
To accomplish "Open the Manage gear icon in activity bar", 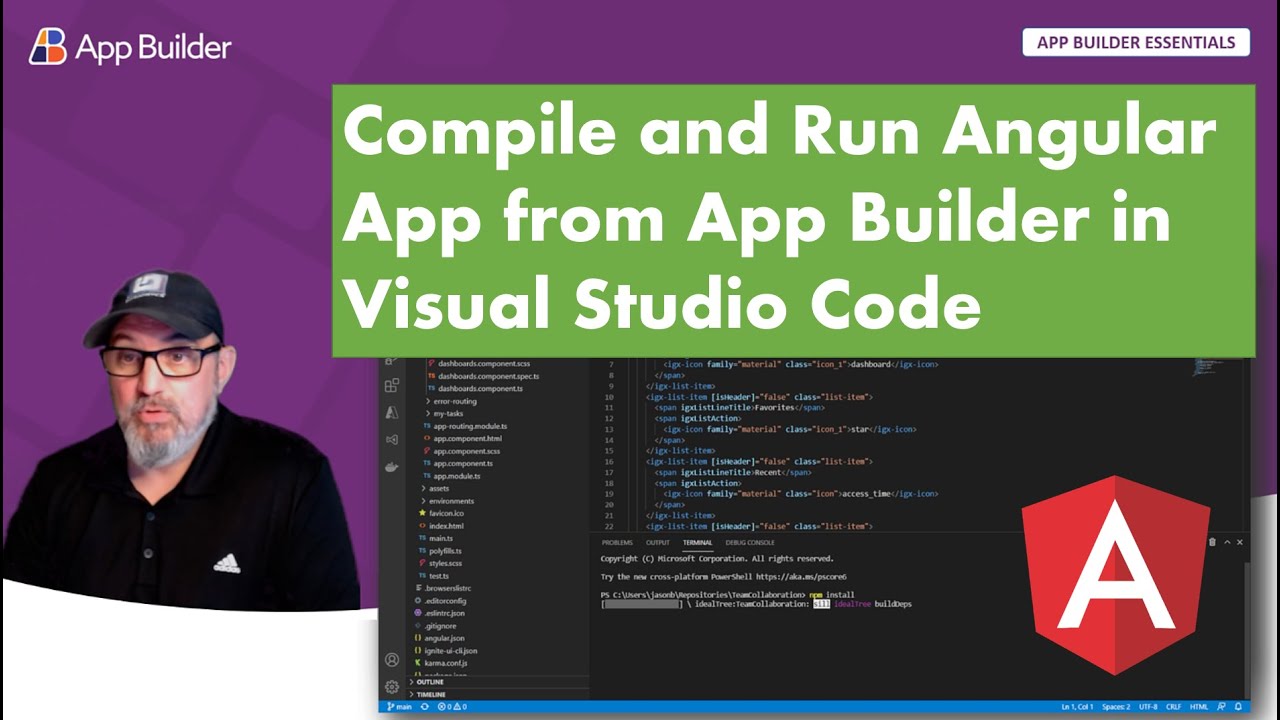I will point(392,687).
